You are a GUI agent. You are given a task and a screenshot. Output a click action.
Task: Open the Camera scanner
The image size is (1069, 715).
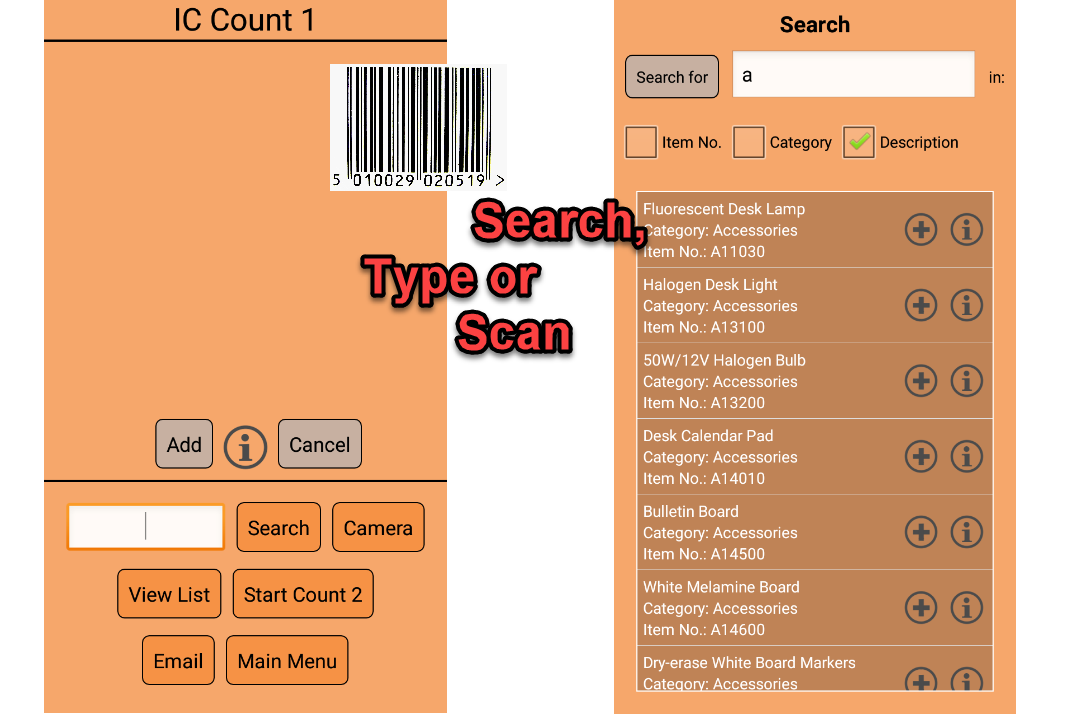[x=378, y=528]
